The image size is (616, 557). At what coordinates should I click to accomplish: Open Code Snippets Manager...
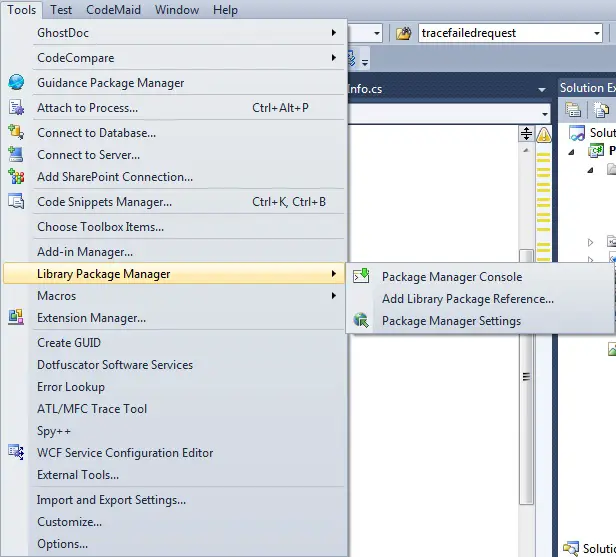175,202
